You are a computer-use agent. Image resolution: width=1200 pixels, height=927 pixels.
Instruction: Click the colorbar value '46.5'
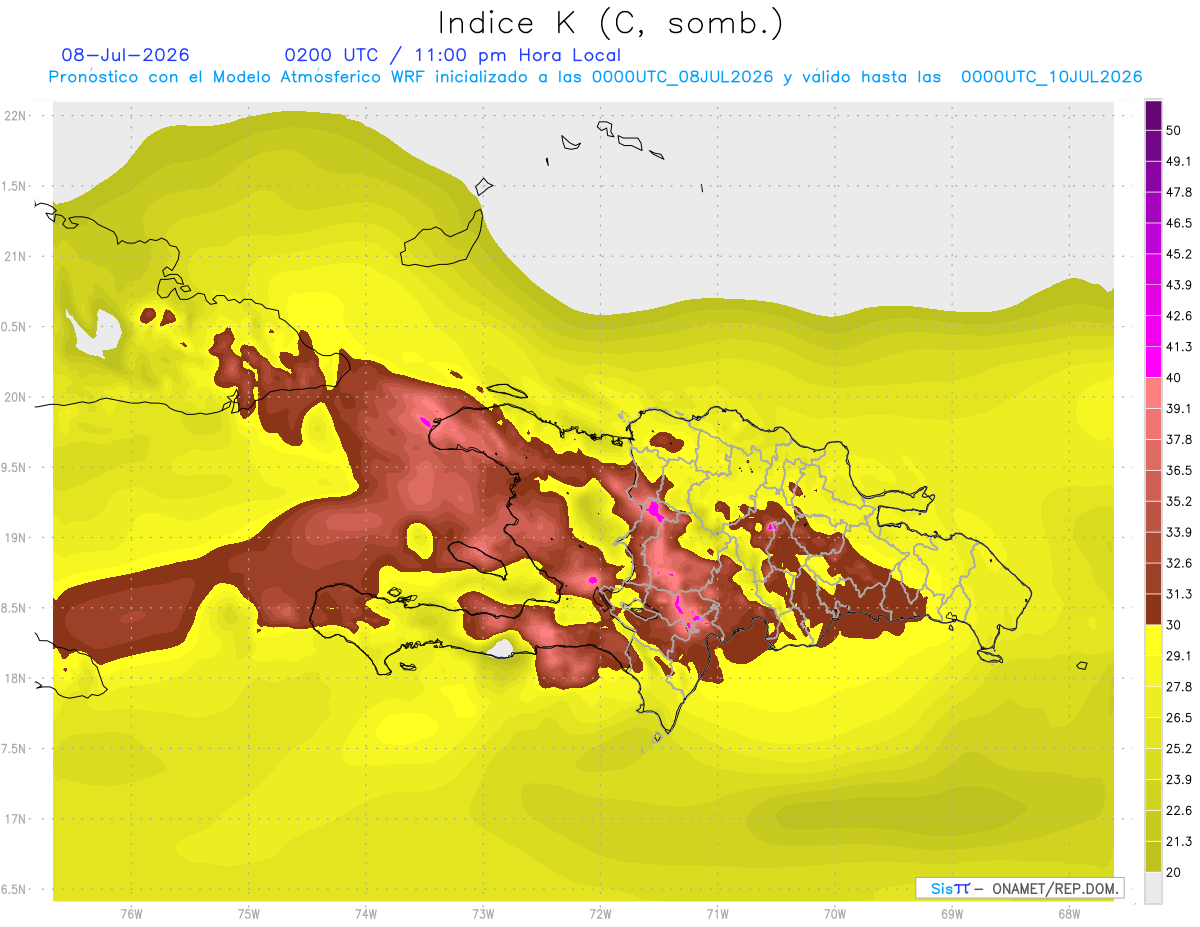click(x=1179, y=223)
